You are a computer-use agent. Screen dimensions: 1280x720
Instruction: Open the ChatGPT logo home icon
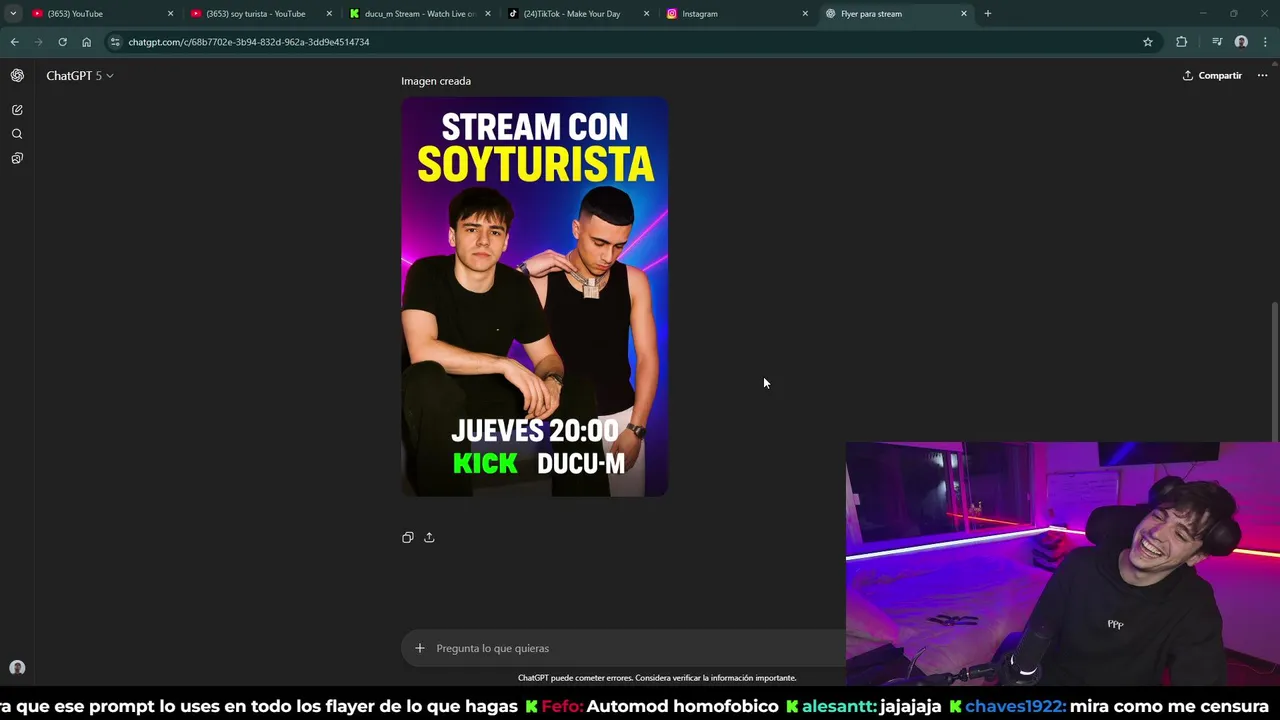[17, 76]
